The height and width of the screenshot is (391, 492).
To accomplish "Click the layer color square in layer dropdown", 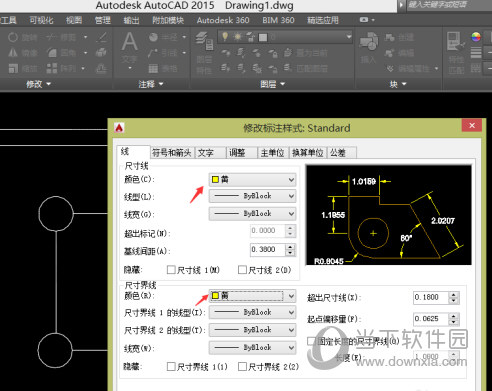I will 263,37.
